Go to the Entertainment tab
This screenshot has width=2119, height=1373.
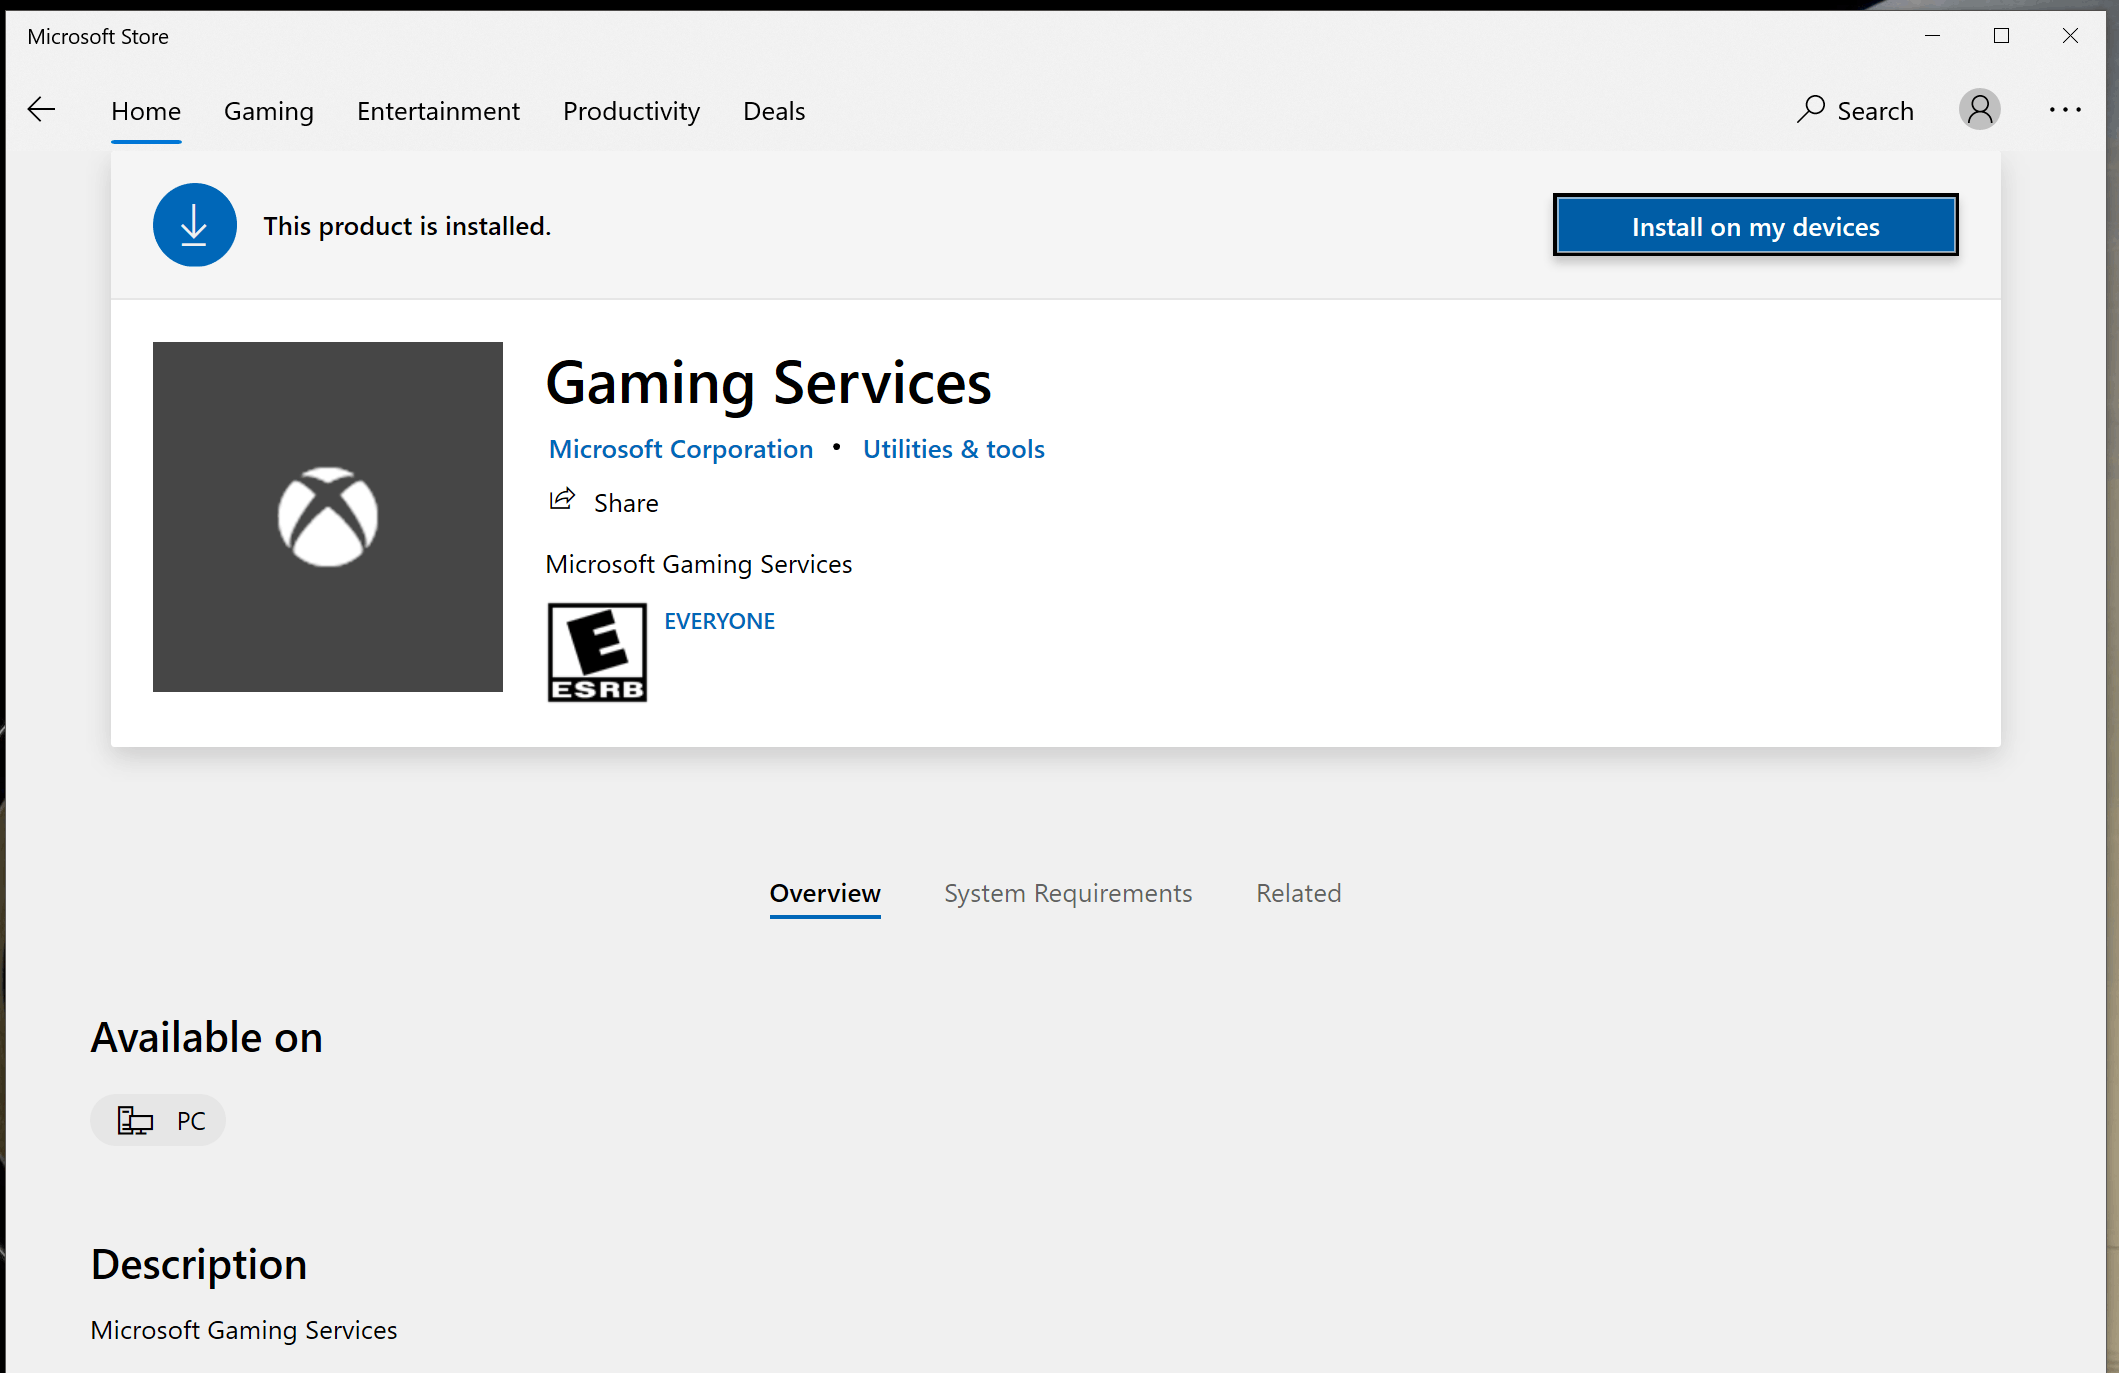438,111
